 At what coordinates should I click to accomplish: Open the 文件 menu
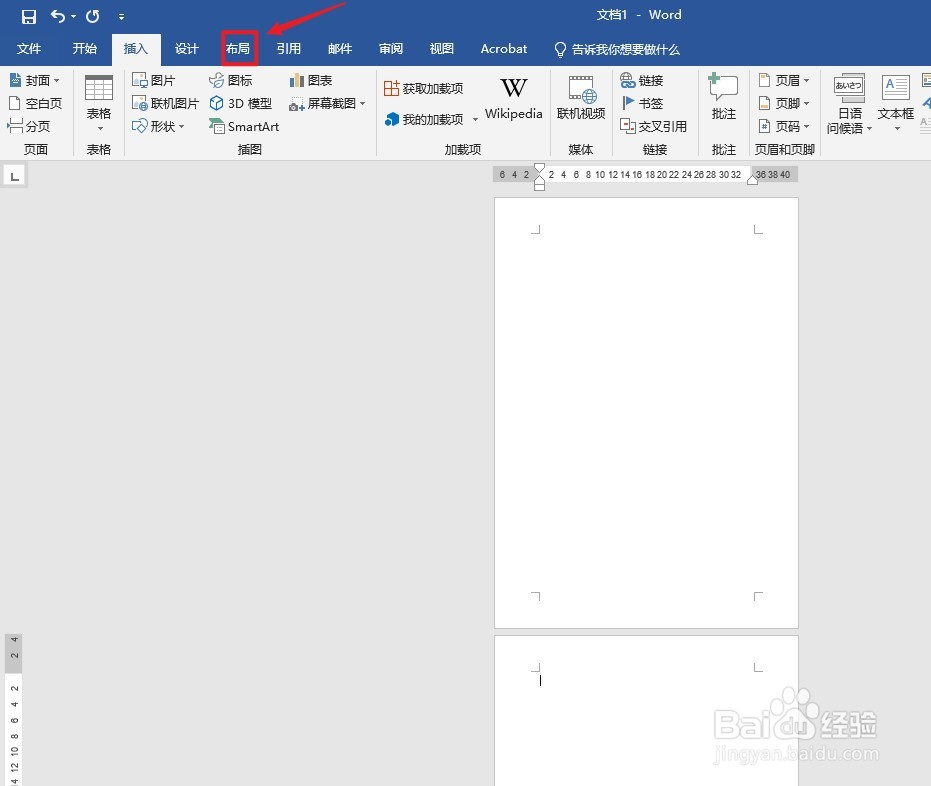tap(30, 48)
